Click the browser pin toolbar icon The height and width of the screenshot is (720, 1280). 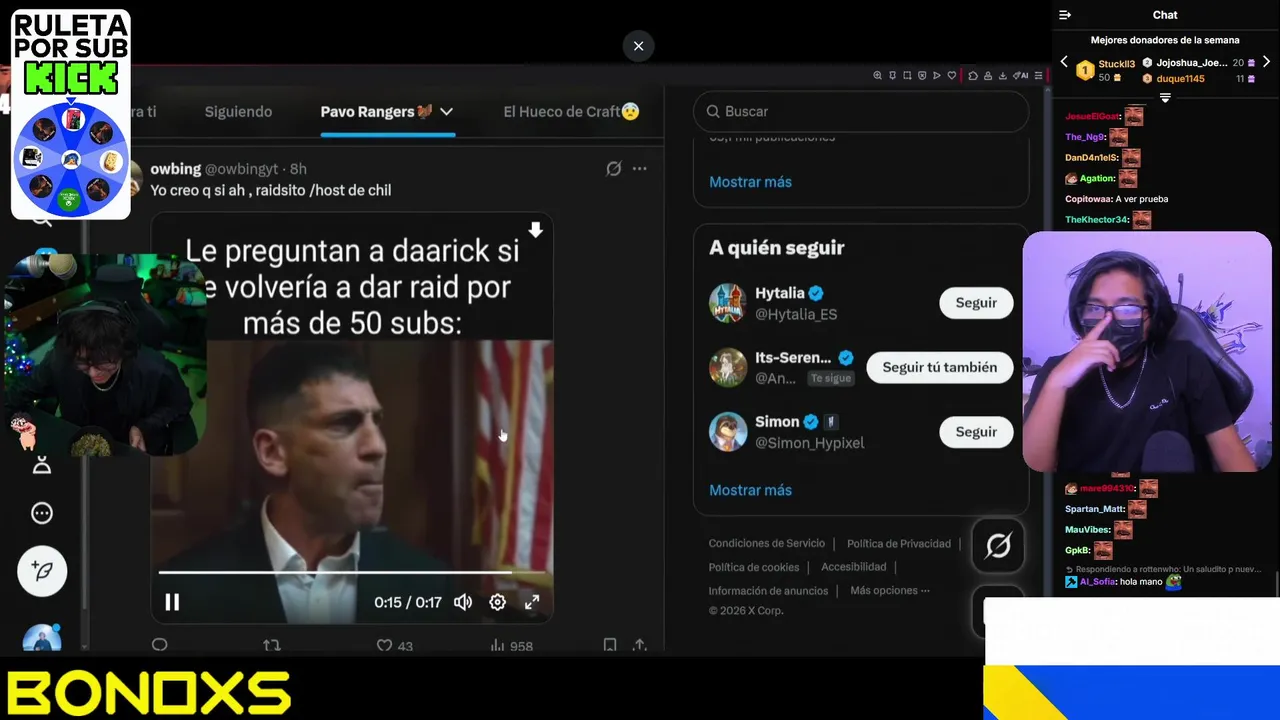pos(892,75)
